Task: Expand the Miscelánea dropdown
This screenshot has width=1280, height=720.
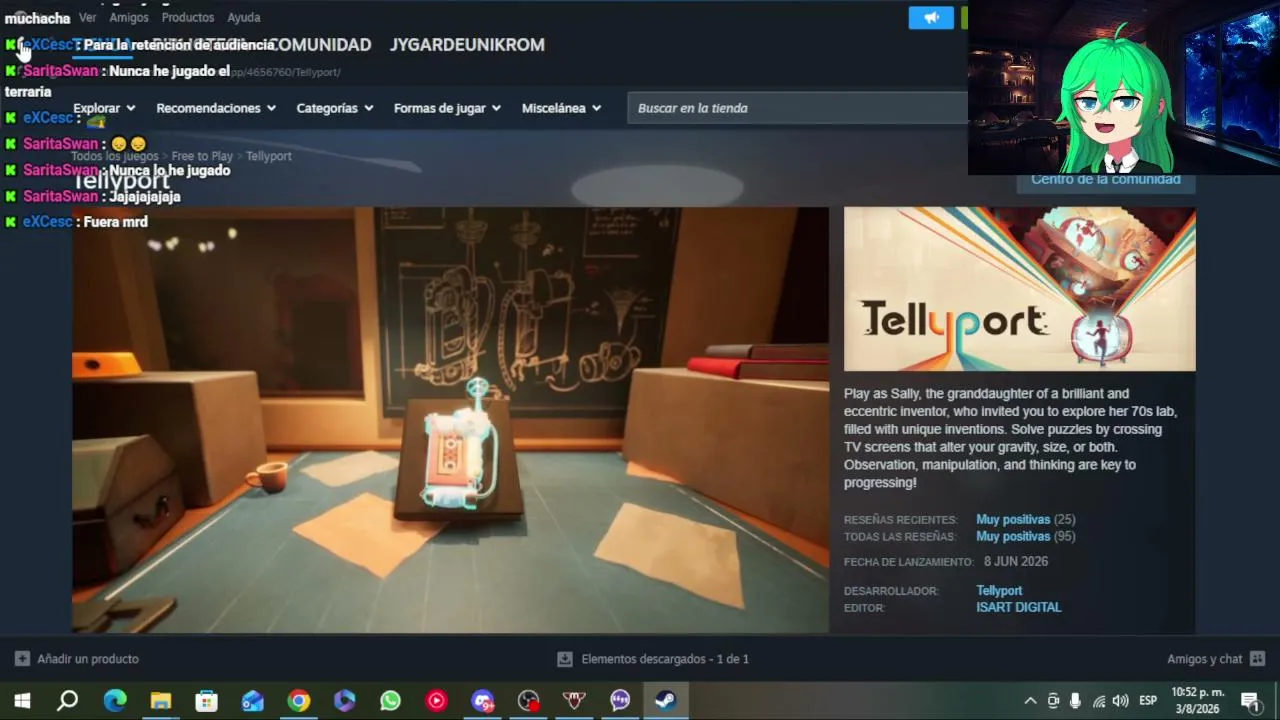Action: click(561, 108)
